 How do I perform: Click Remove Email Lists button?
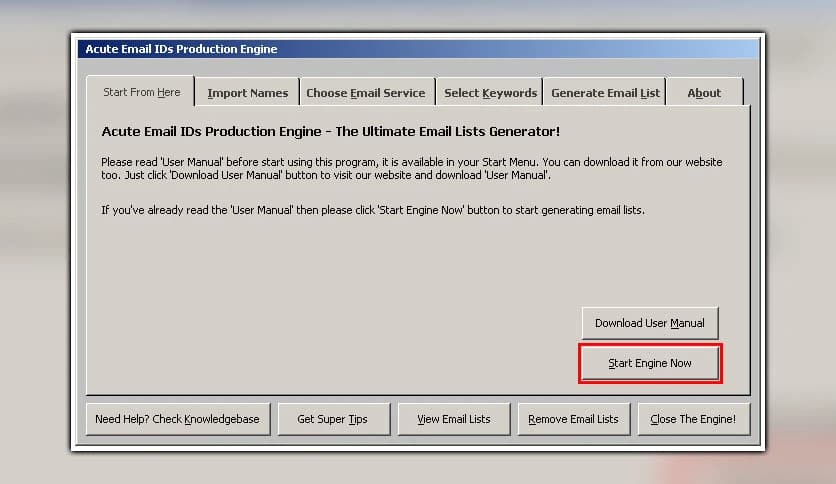pos(574,419)
